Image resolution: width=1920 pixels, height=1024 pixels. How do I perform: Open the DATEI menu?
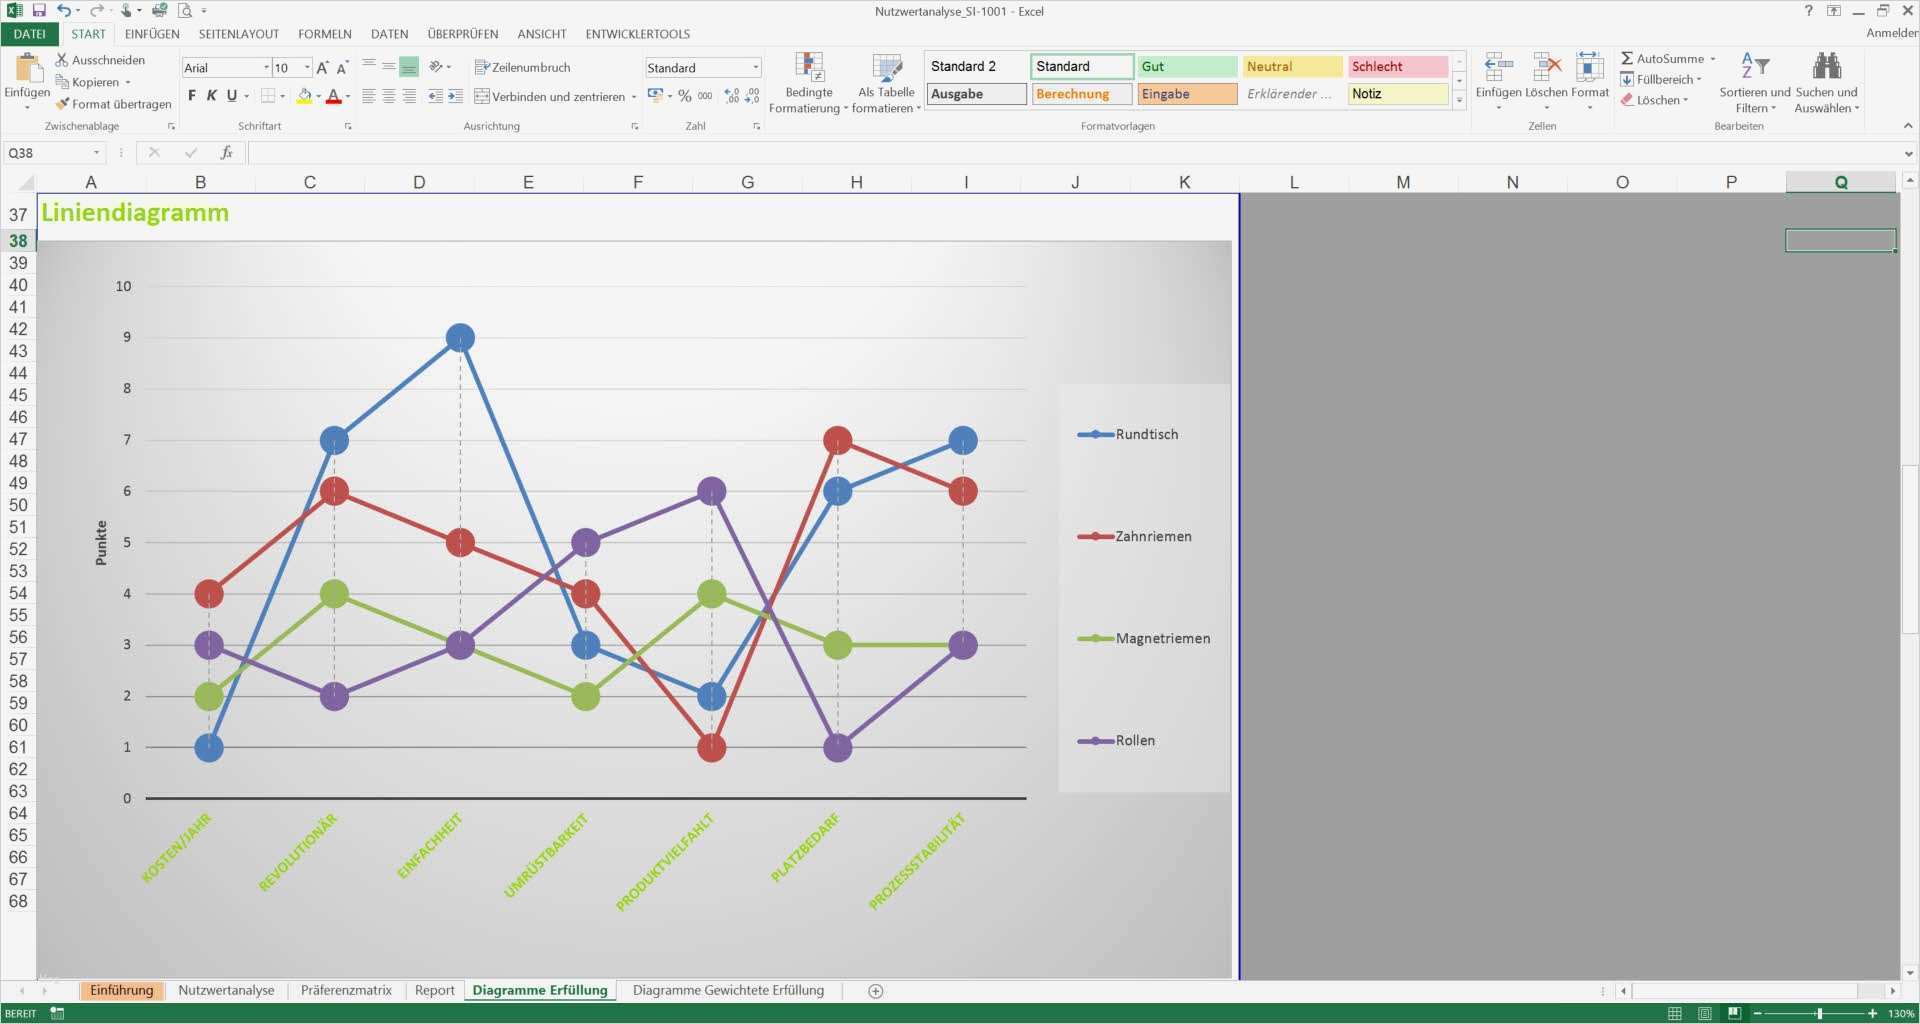30,34
